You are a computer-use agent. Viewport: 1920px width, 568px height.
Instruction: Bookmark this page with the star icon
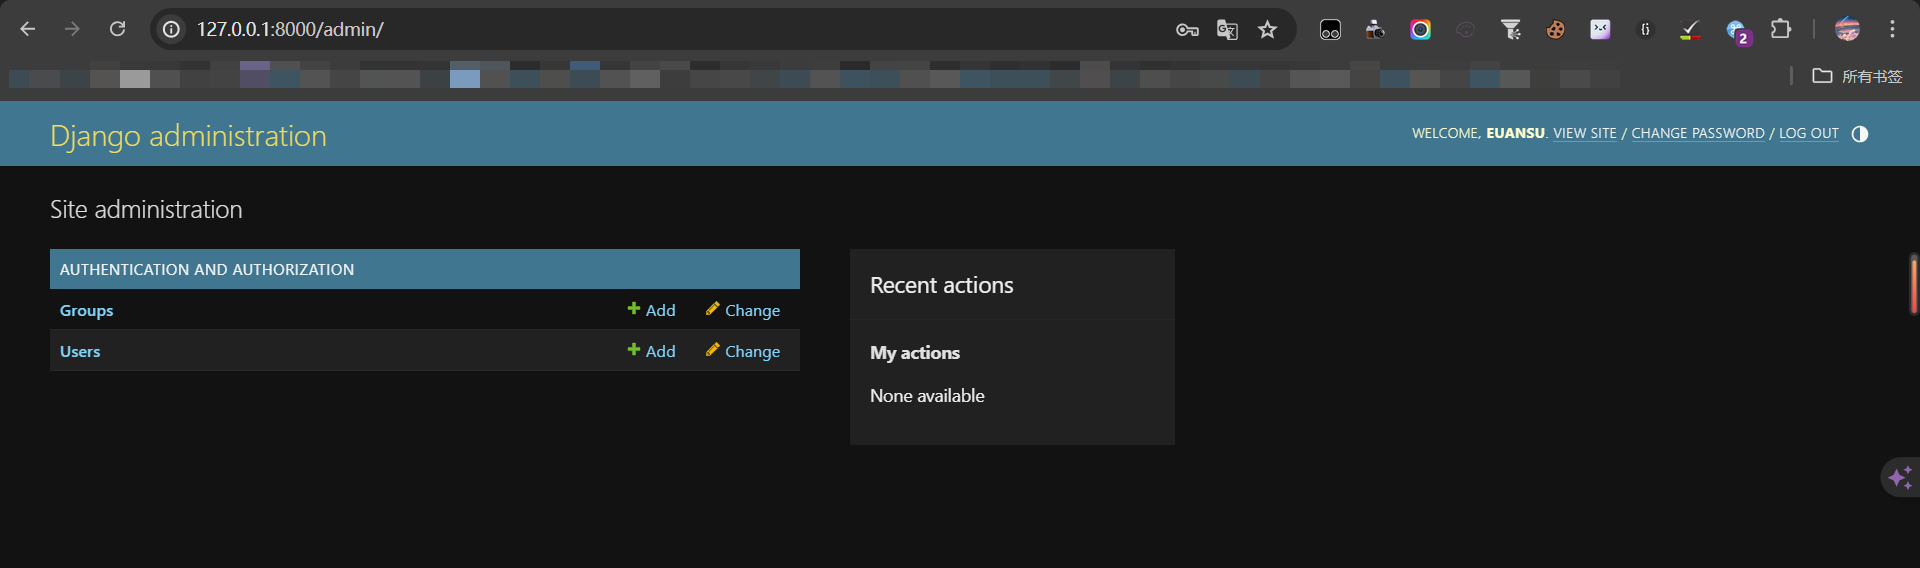[x=1267, y=30]
